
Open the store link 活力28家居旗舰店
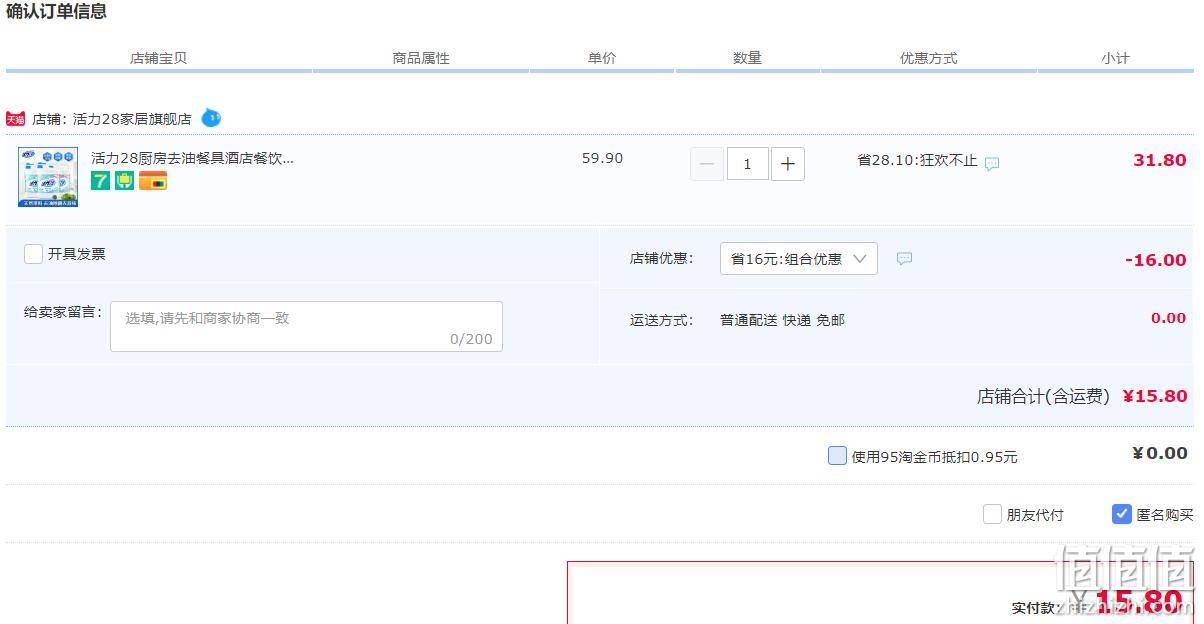pos(132,119)
